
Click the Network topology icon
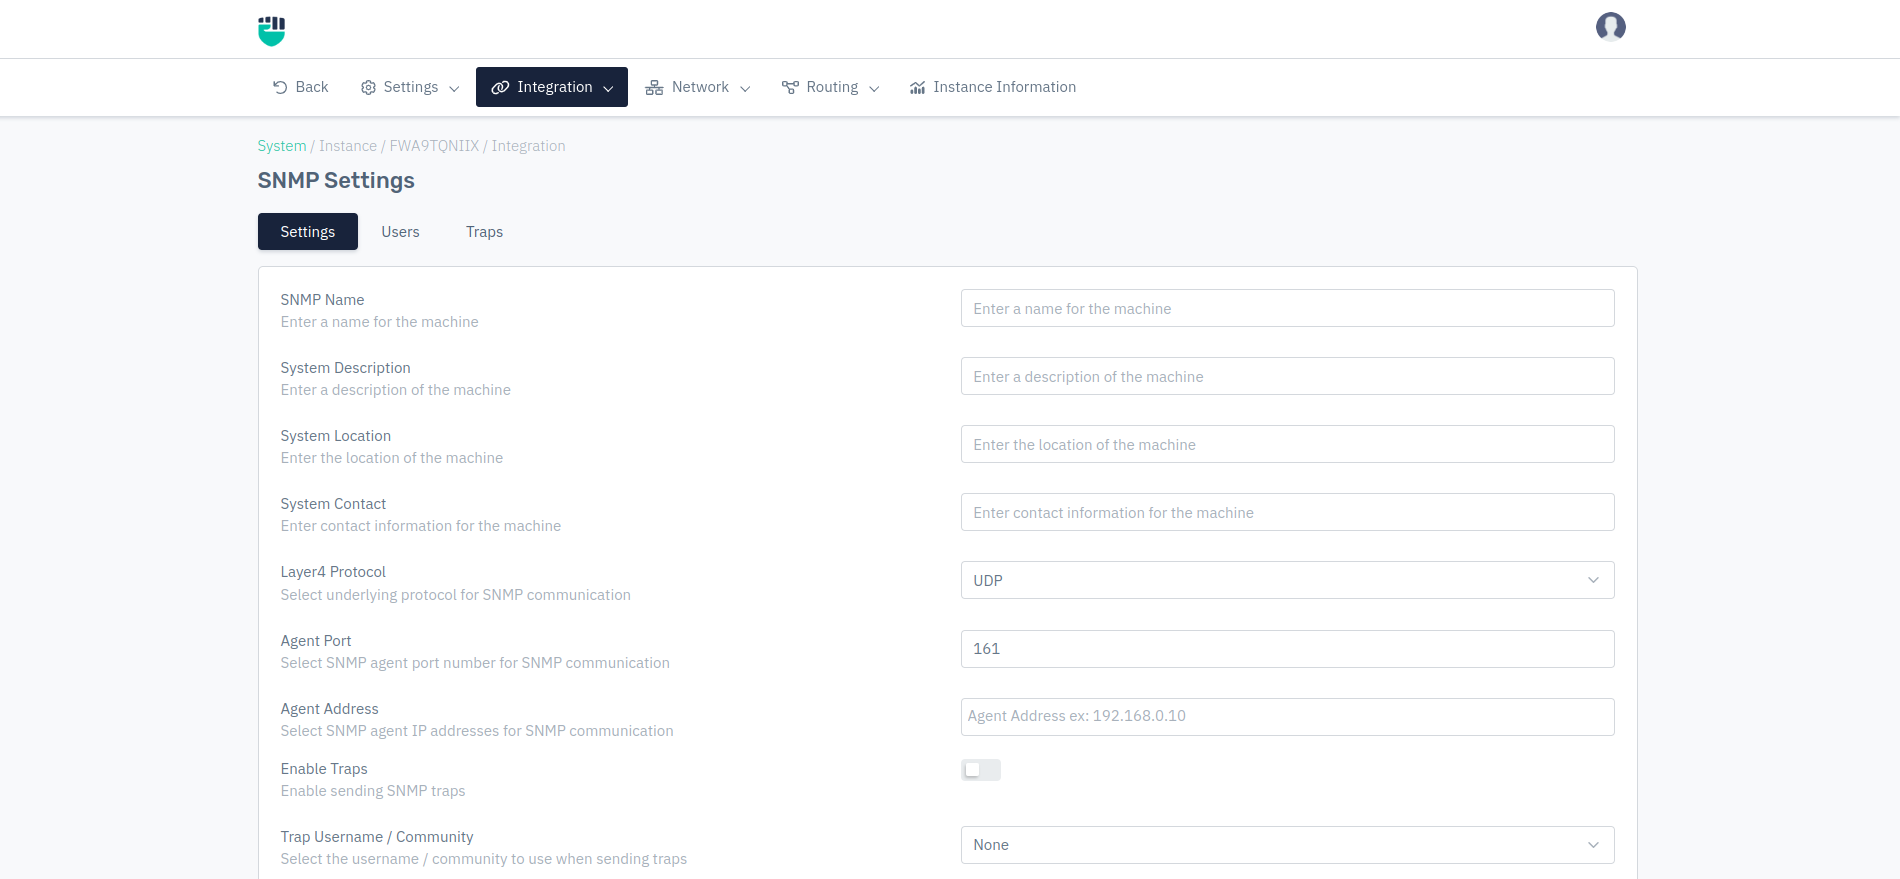pyautogui.click(x=654, y=88)
